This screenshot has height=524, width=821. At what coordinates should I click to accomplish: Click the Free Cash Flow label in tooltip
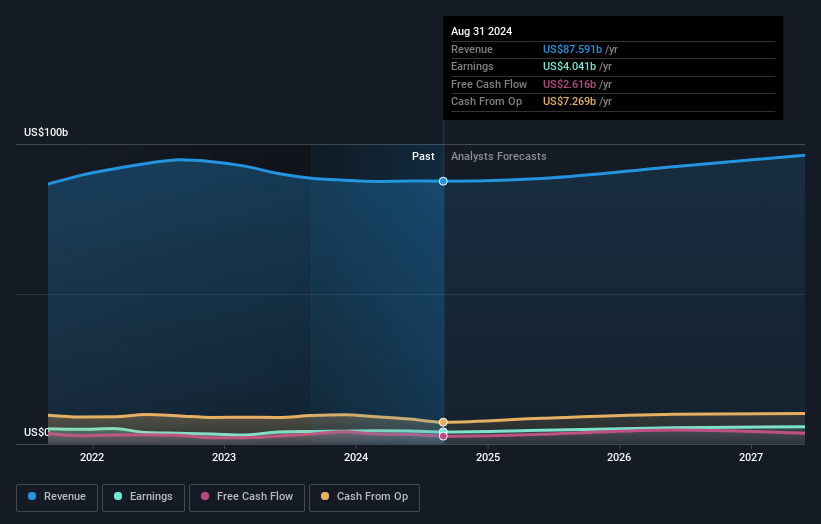coord(489,84)
